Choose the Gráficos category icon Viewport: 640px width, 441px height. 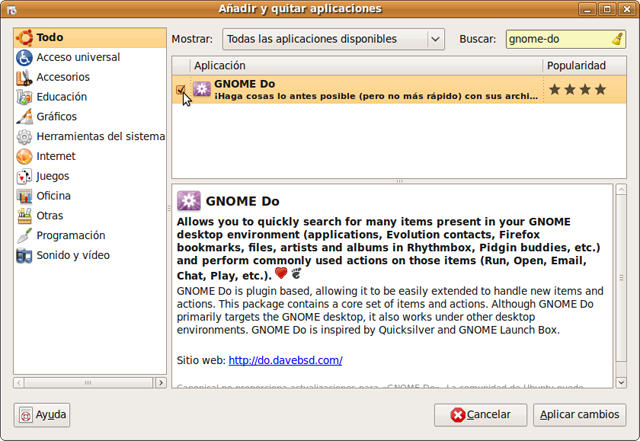[x=25, y=117]
